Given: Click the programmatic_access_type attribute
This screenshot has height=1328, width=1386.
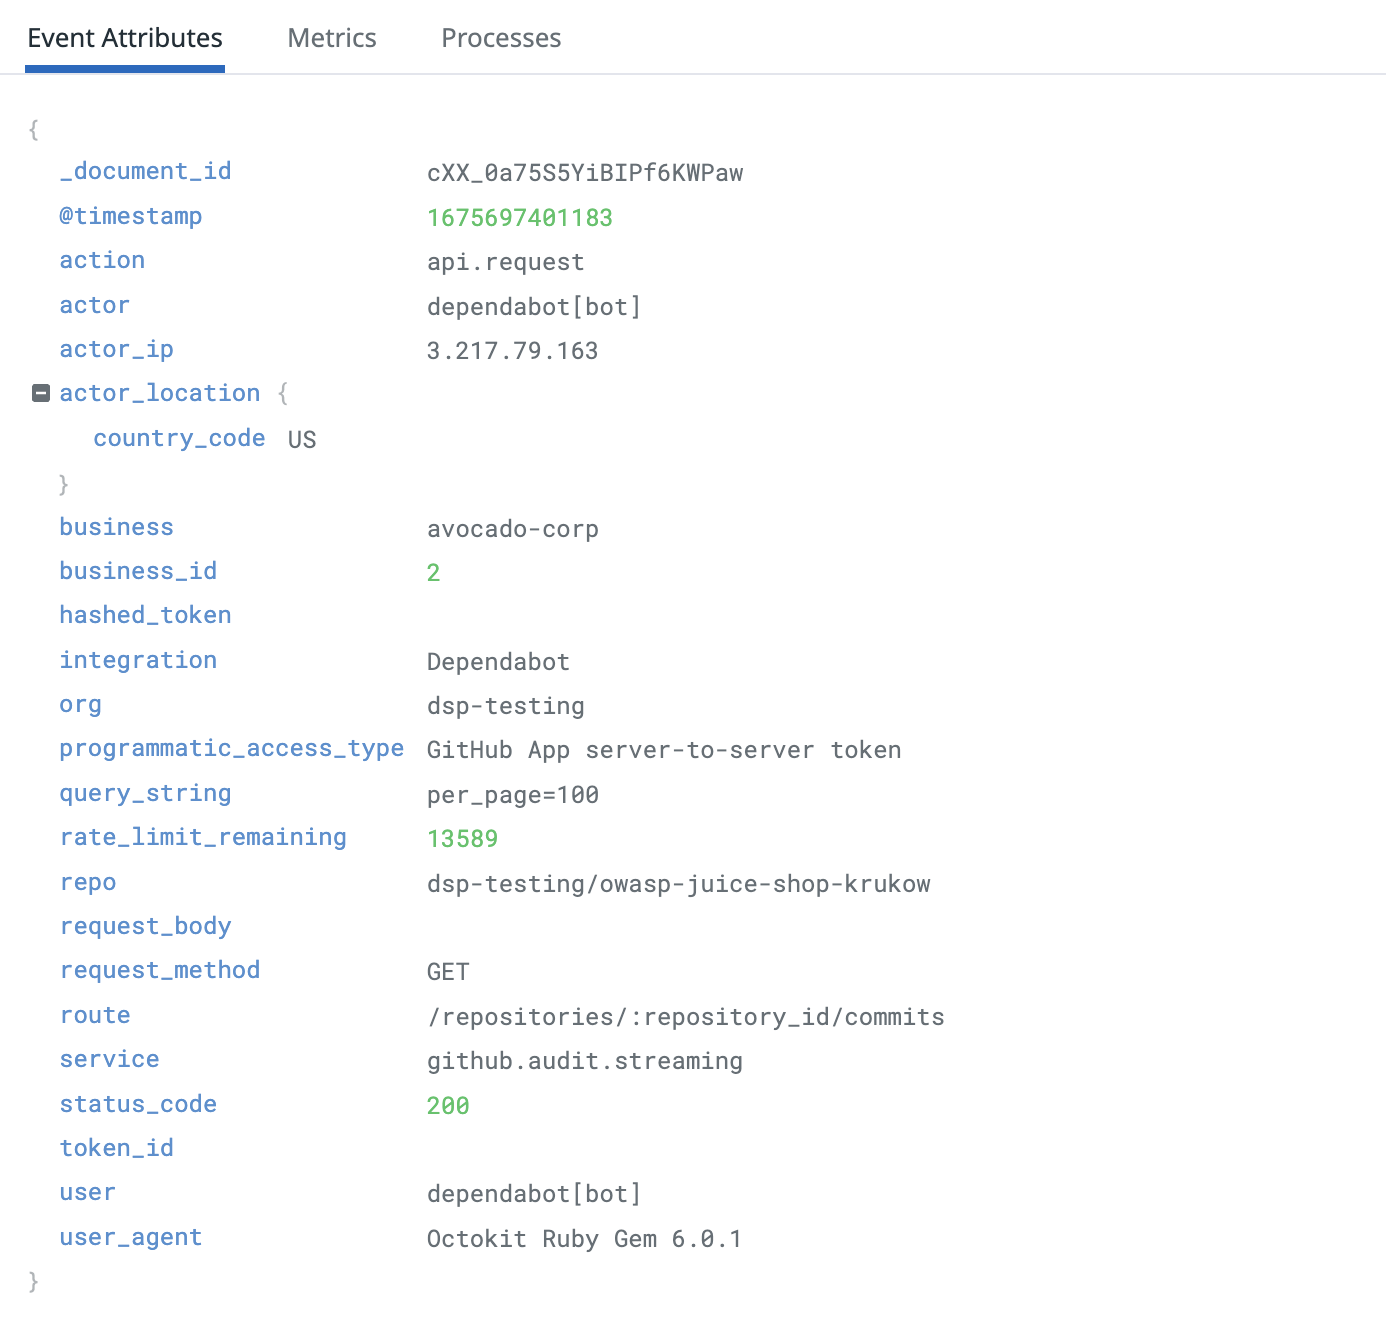Looking at the screenshot, I should (231, 748).
